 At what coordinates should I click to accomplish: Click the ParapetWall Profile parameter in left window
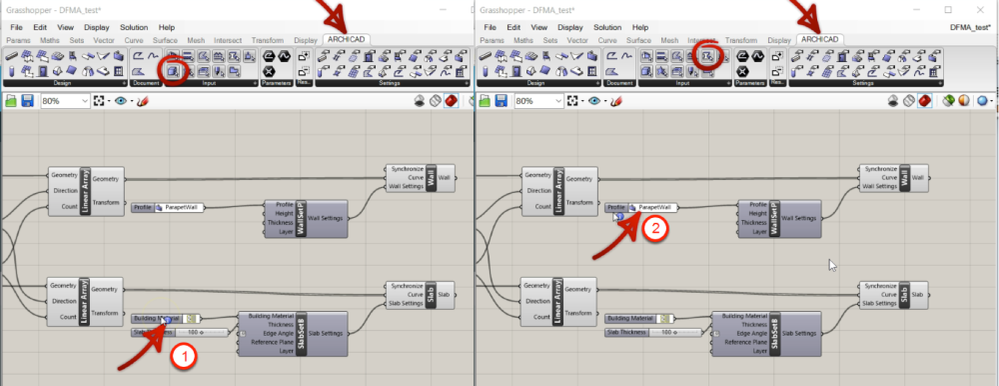click(x=168, y=208)
